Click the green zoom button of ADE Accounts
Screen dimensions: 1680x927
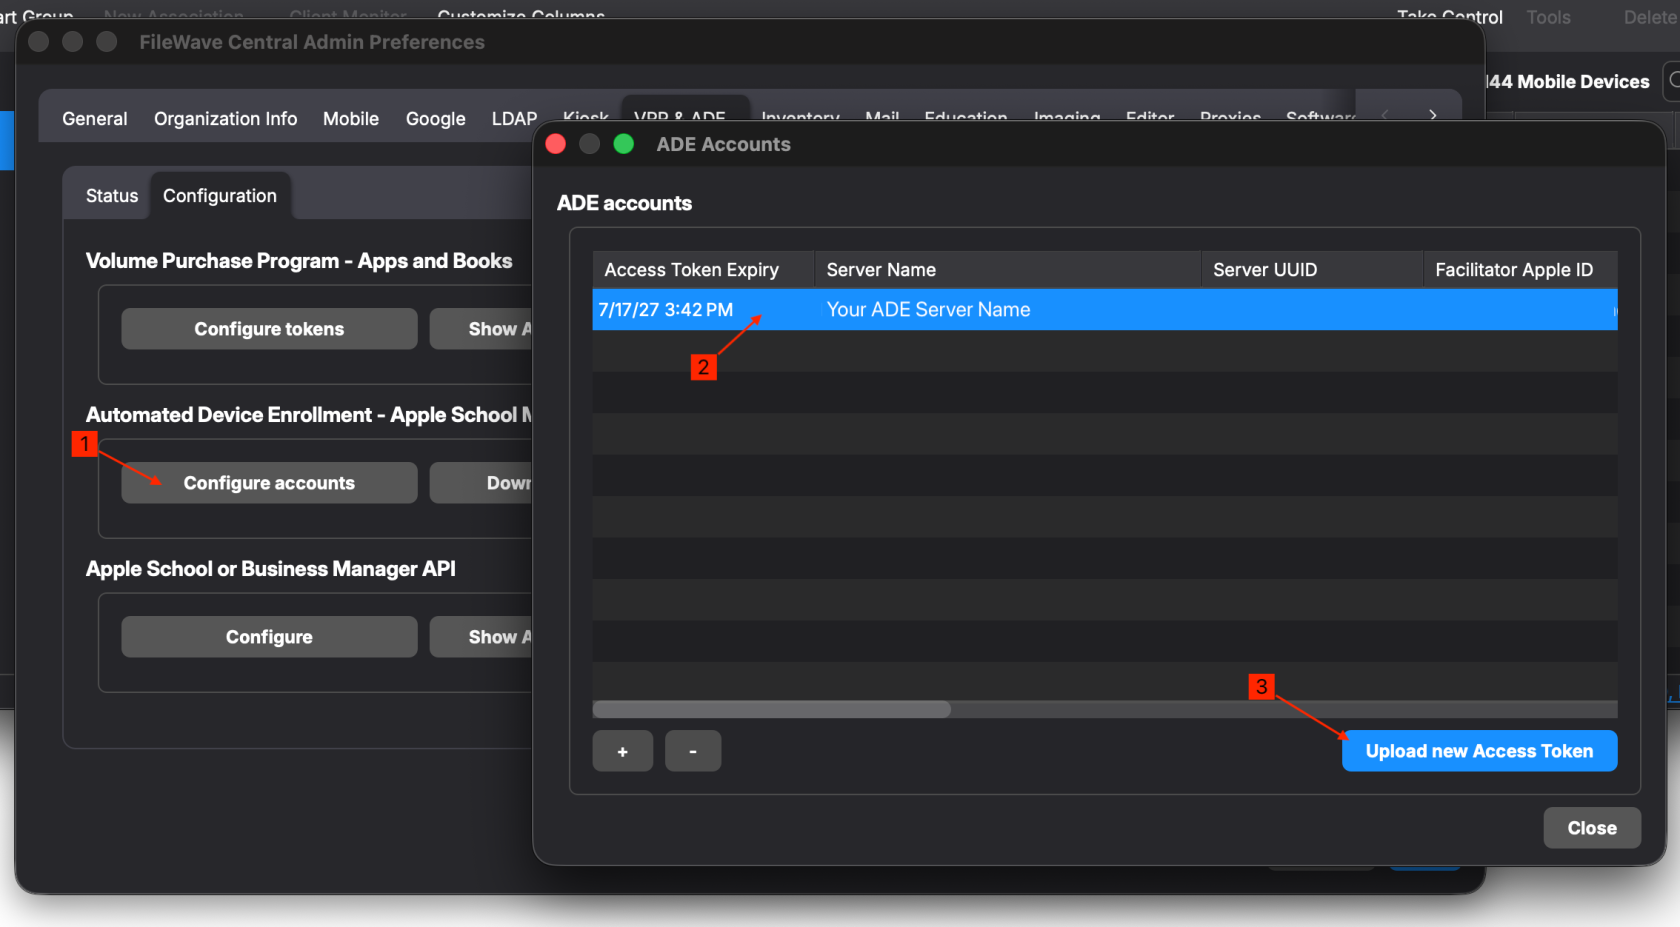click(x=623, y=144)
